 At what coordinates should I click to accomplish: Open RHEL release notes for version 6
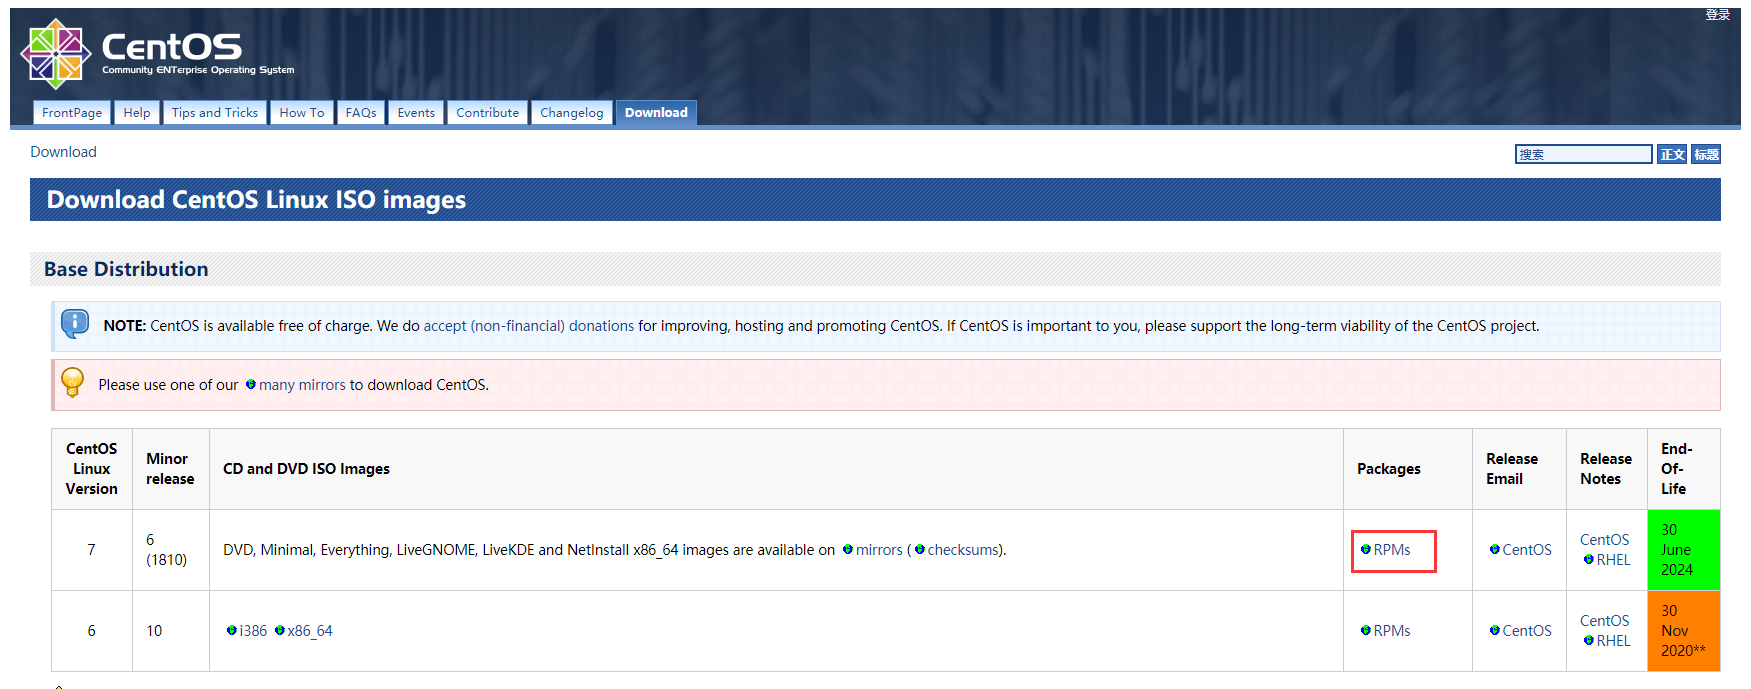pos(1613,641)
